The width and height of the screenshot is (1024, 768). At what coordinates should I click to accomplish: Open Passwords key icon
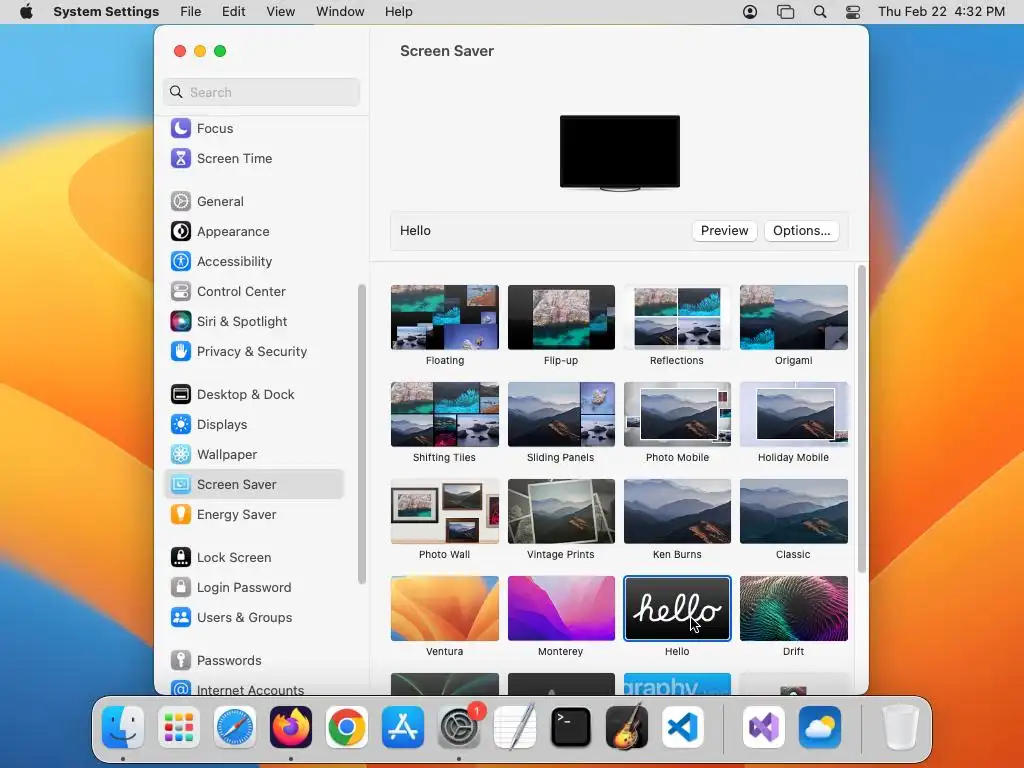[x=181, y=660]
